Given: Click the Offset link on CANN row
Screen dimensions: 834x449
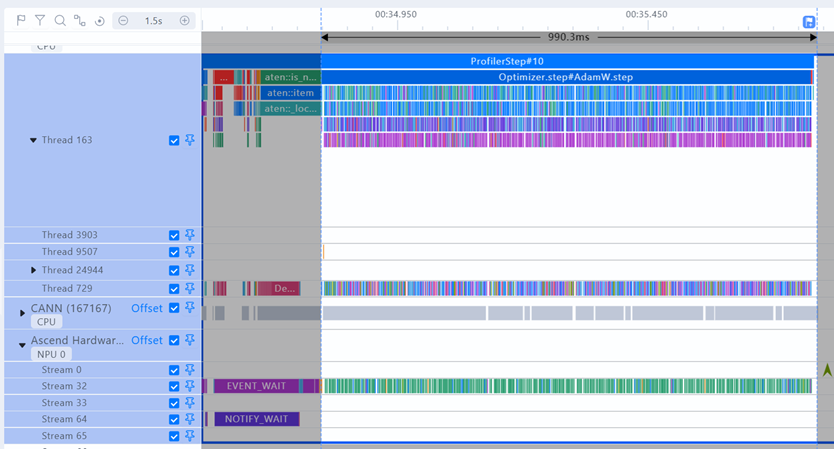Looking at the screenshot, I should pos(147,308).
